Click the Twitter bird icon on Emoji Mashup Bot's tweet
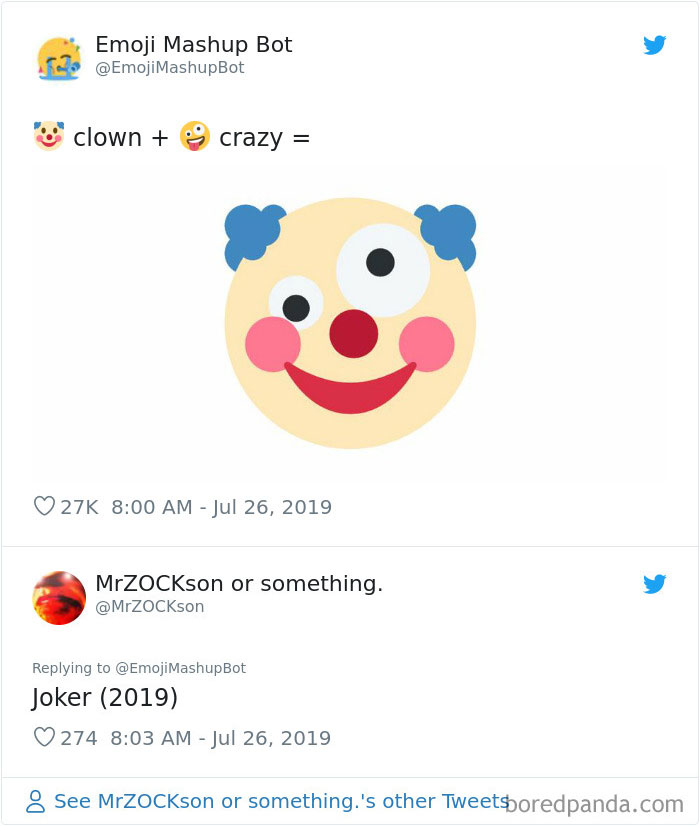The width and height of the screenshot is (700, 826). pyautogui.click(x=655, y=45)
